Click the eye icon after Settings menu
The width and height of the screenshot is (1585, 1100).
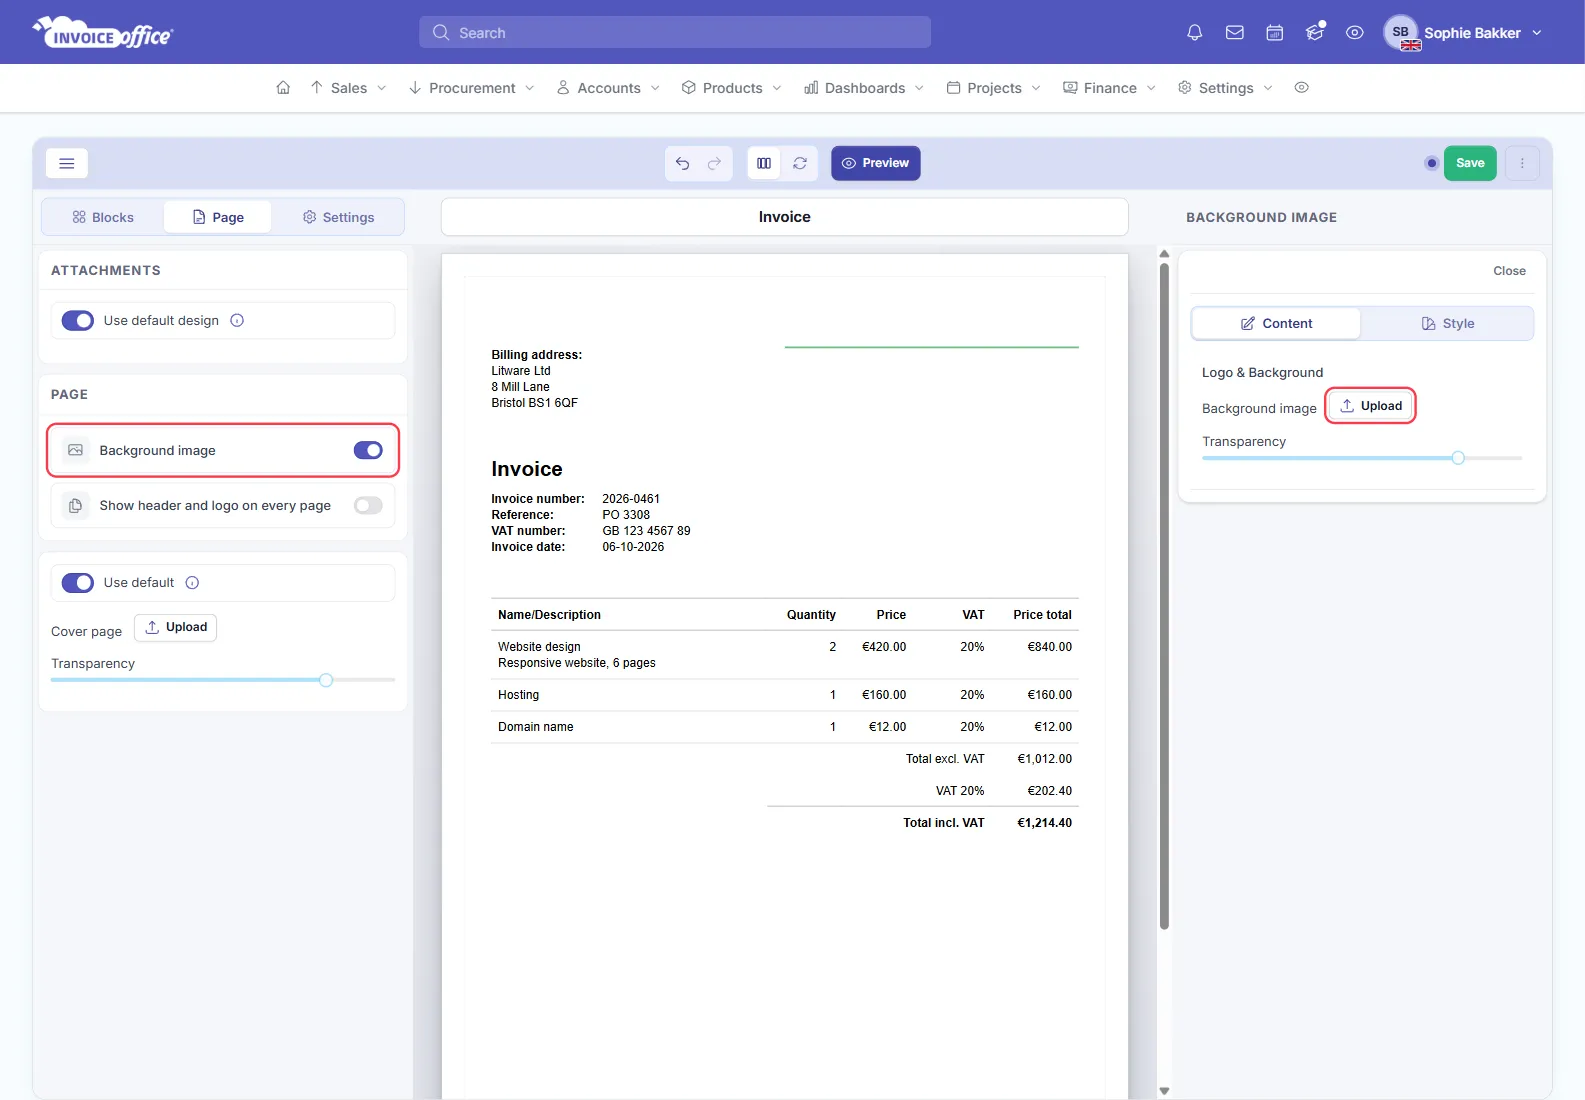[1301, 88]
